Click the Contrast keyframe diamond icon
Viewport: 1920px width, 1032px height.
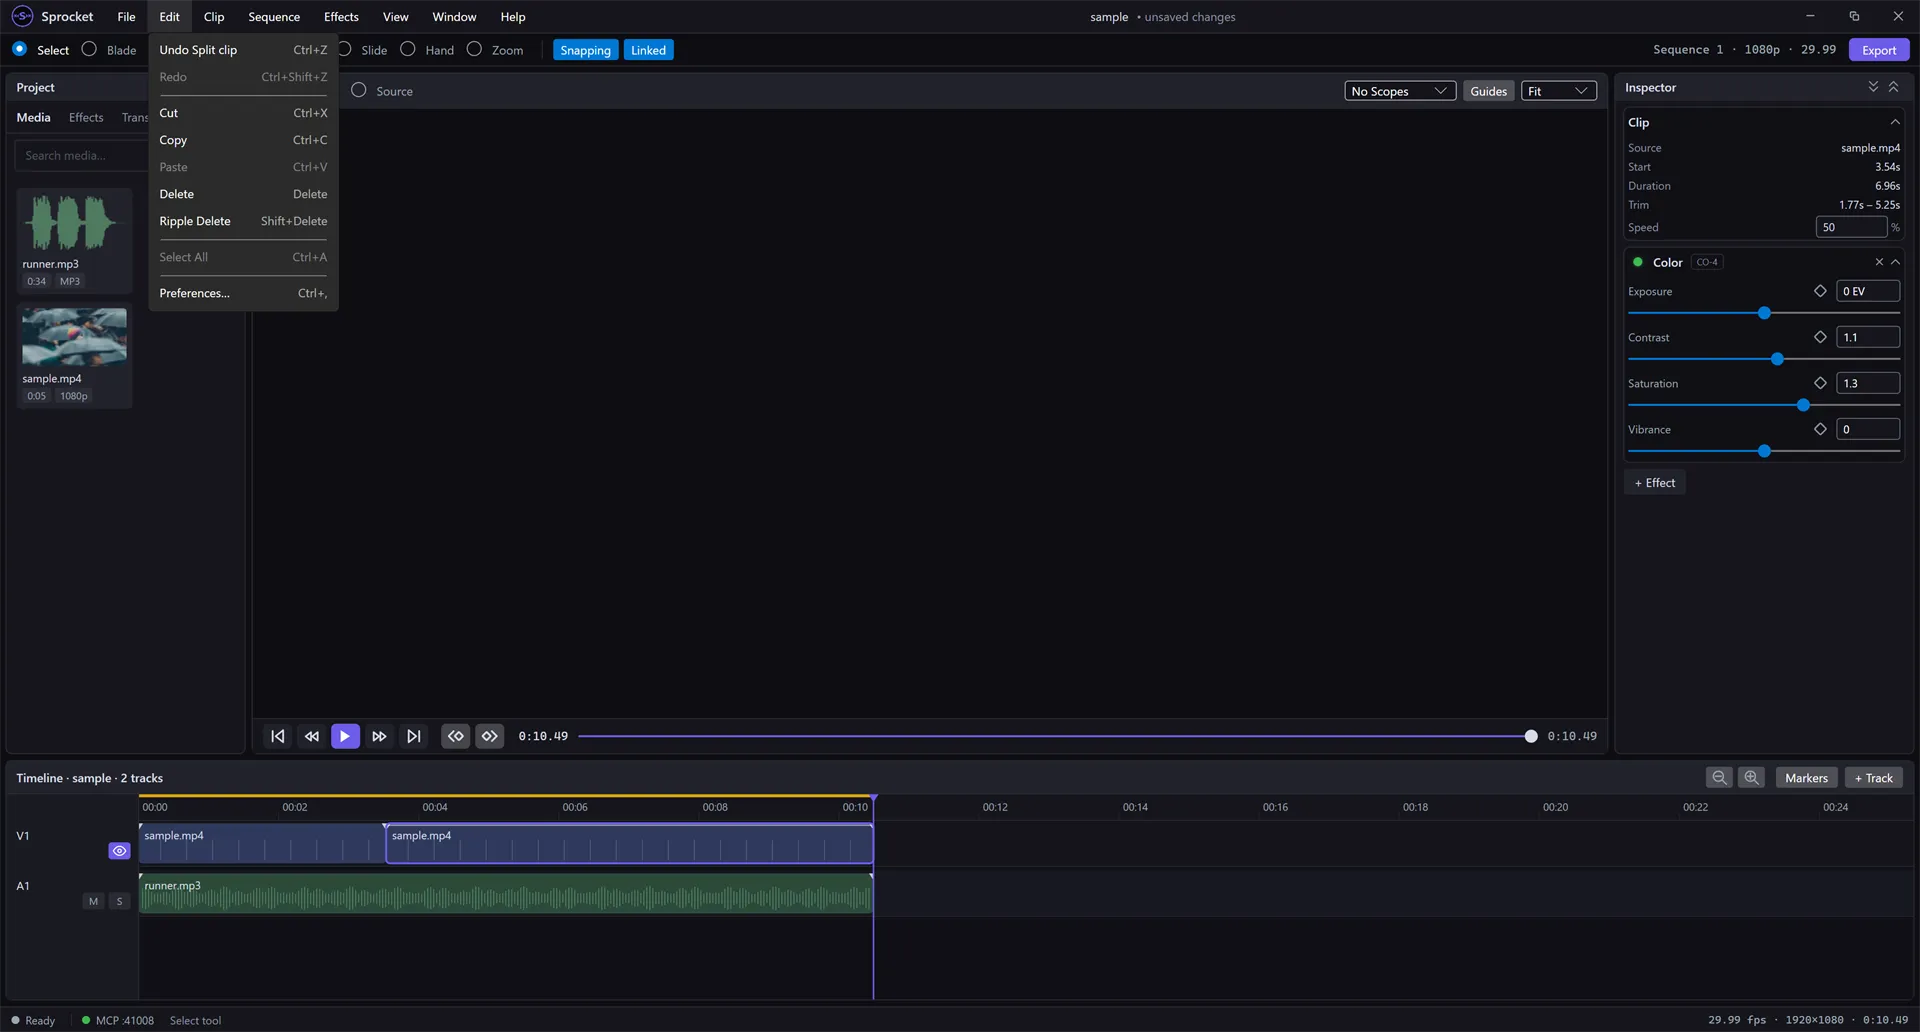[x=1820, y=337]
